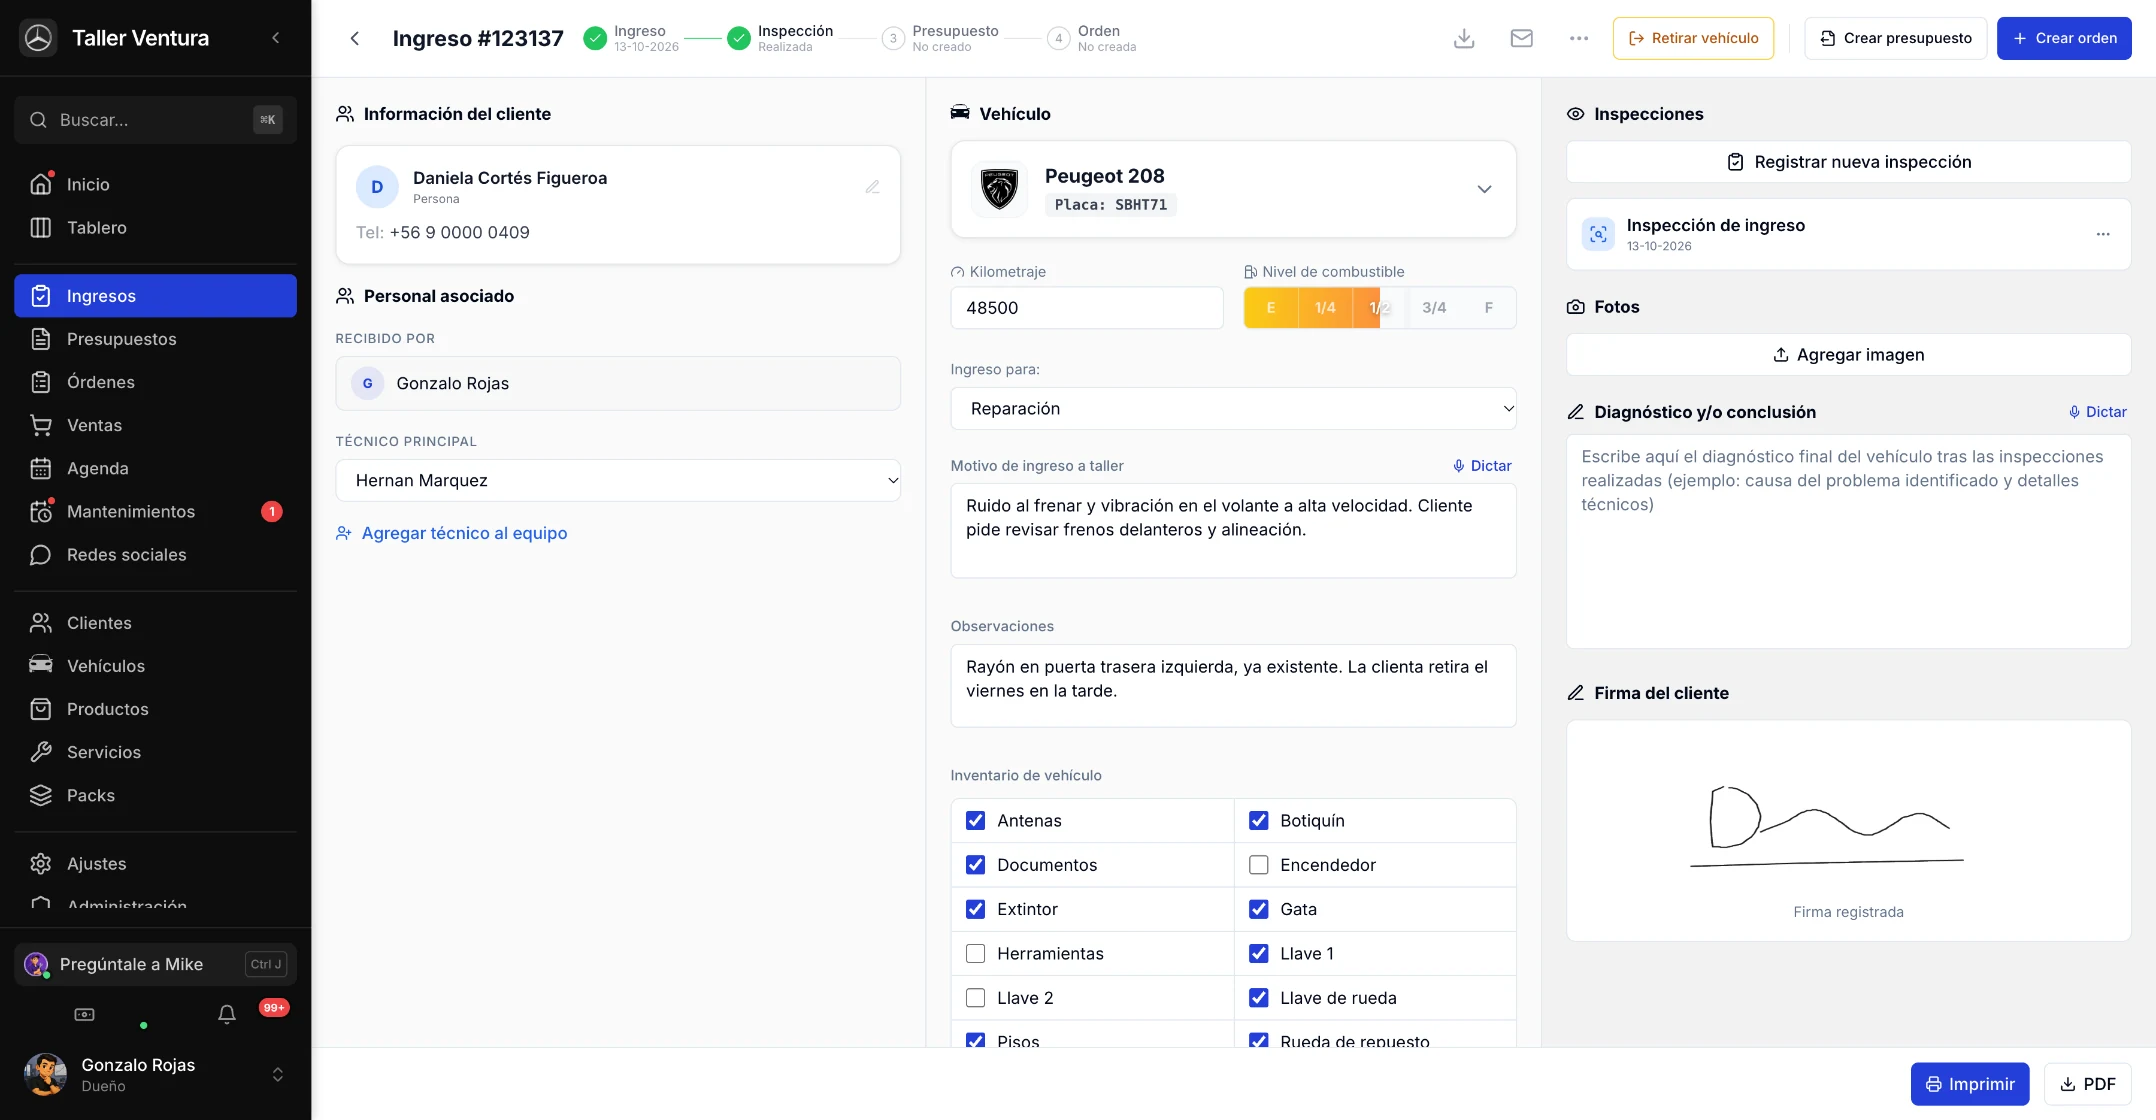2156x1120 pixels.
Task: Click the Gonzalo Rojas profile avatar
Action: click(x=45, y=1074)
